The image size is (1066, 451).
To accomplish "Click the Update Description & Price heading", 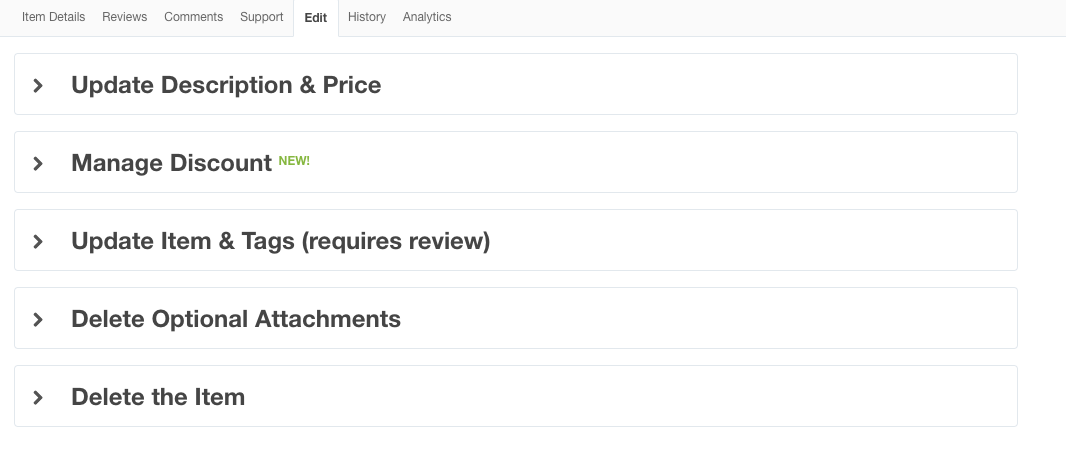I will 226,85.
